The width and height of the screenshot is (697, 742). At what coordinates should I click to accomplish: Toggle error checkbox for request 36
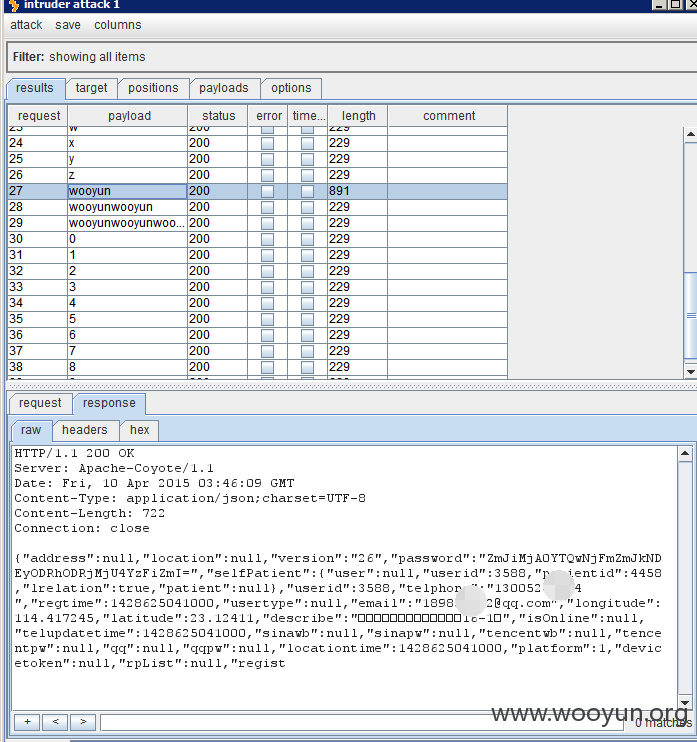(267, 335)
